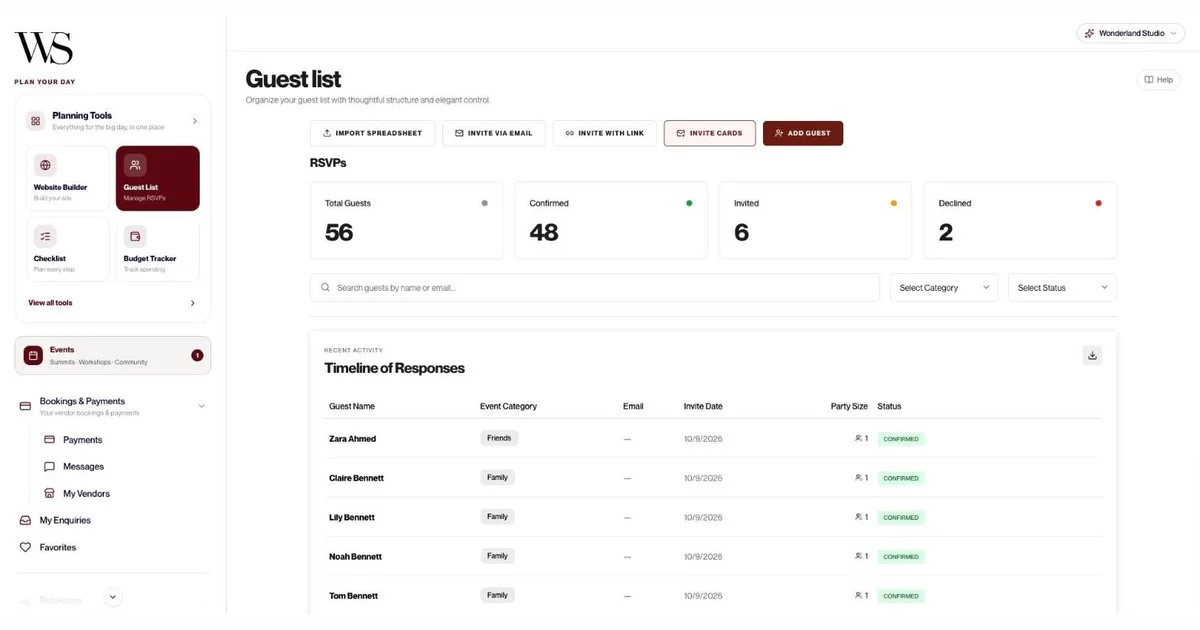
Task: Click the search magnifier icon
Action: (x=326, y=288)
